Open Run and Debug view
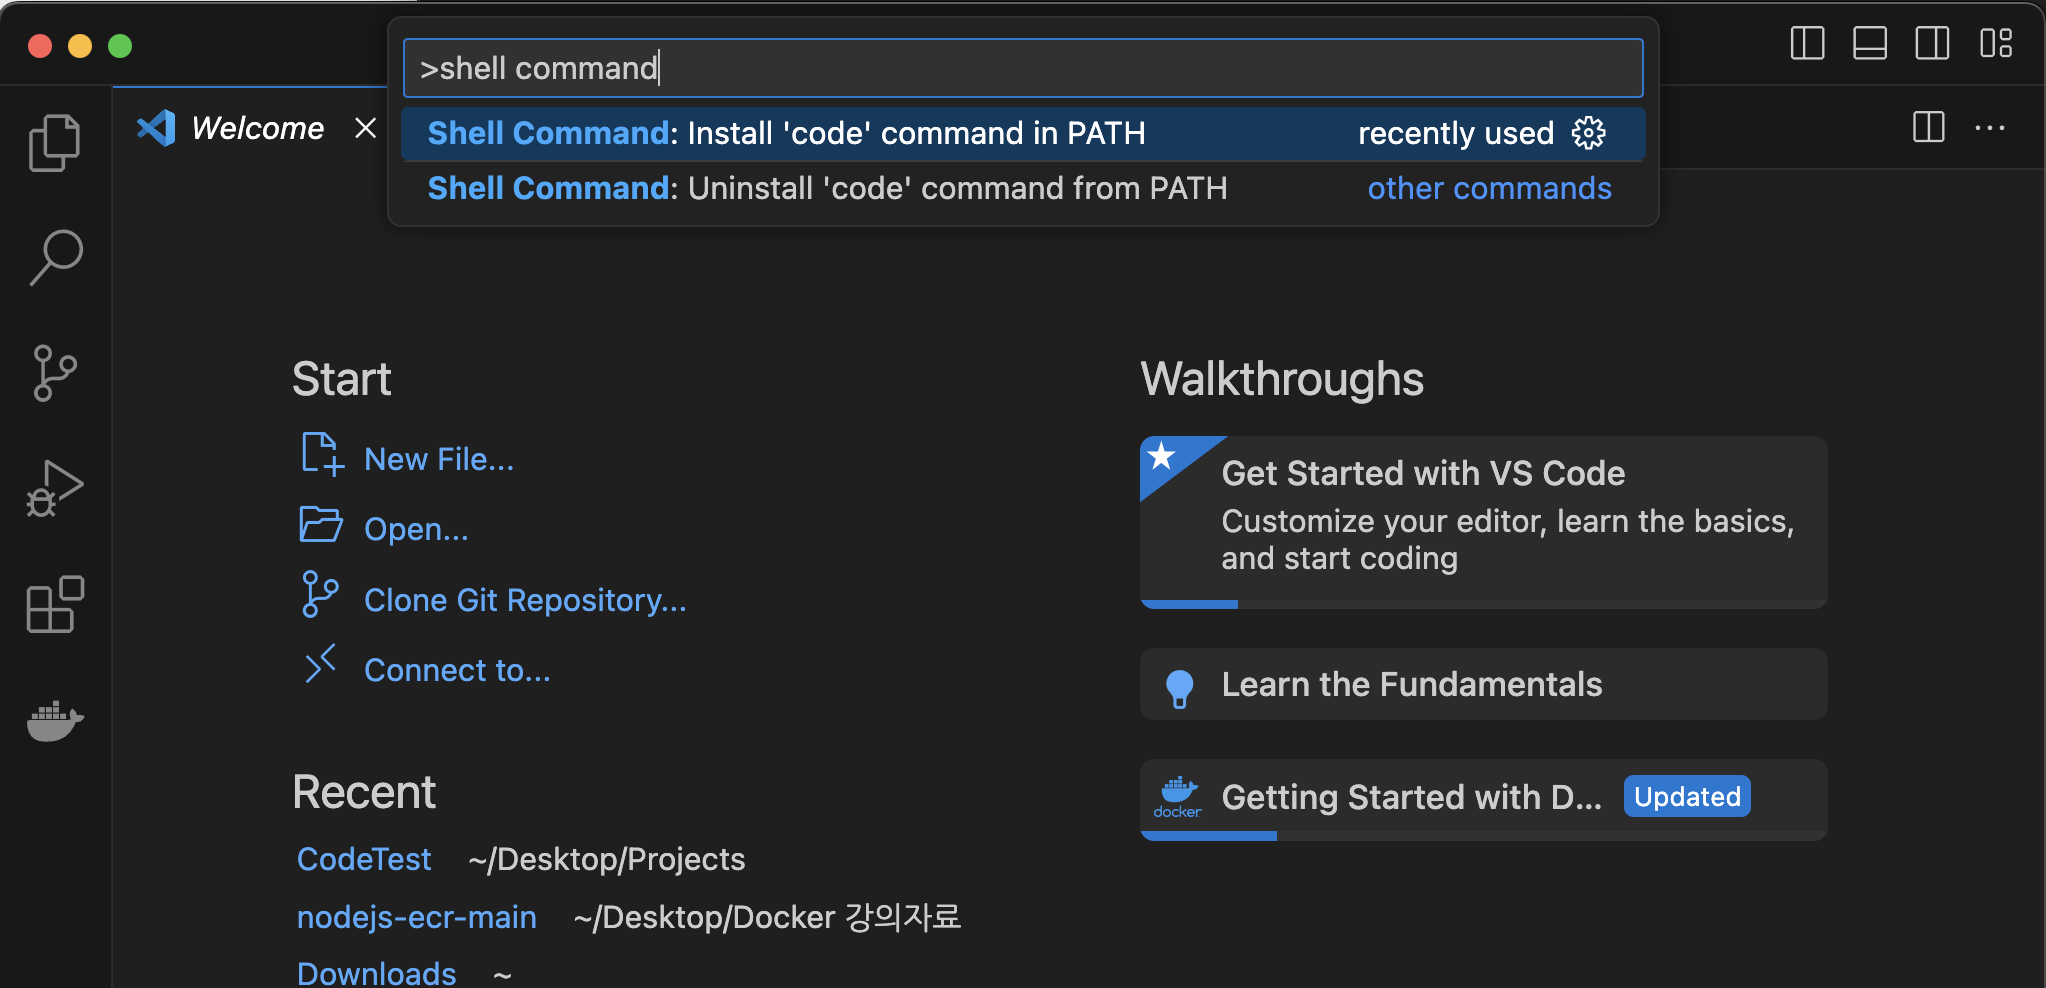This screenshot has height=988, width=2046. tap(55, 489)
